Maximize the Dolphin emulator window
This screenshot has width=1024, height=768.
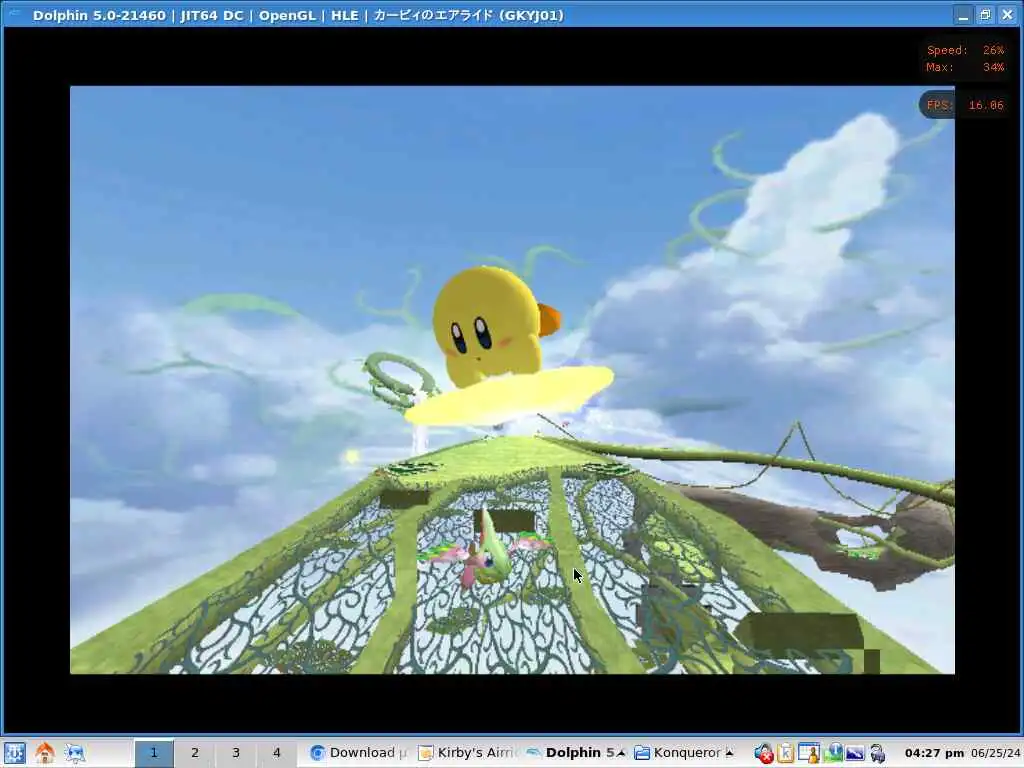(x=985, y=15)
